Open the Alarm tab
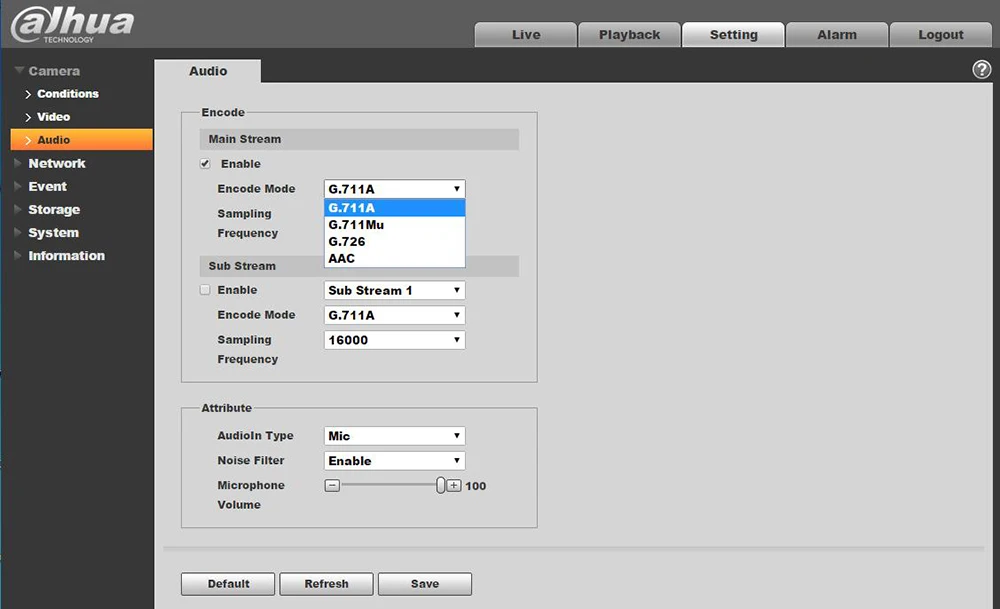Screen dimensions: 1000x609 coord(837,34)
